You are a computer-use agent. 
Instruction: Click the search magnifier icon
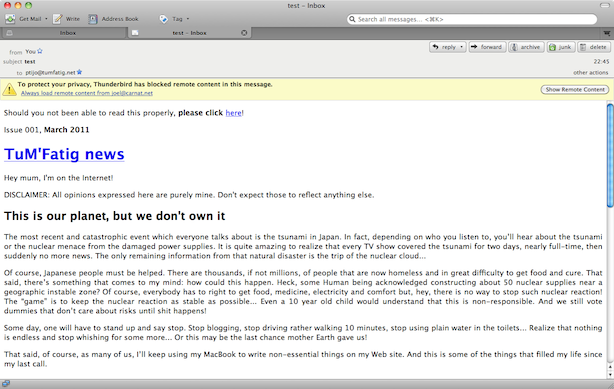pos(352,19)
